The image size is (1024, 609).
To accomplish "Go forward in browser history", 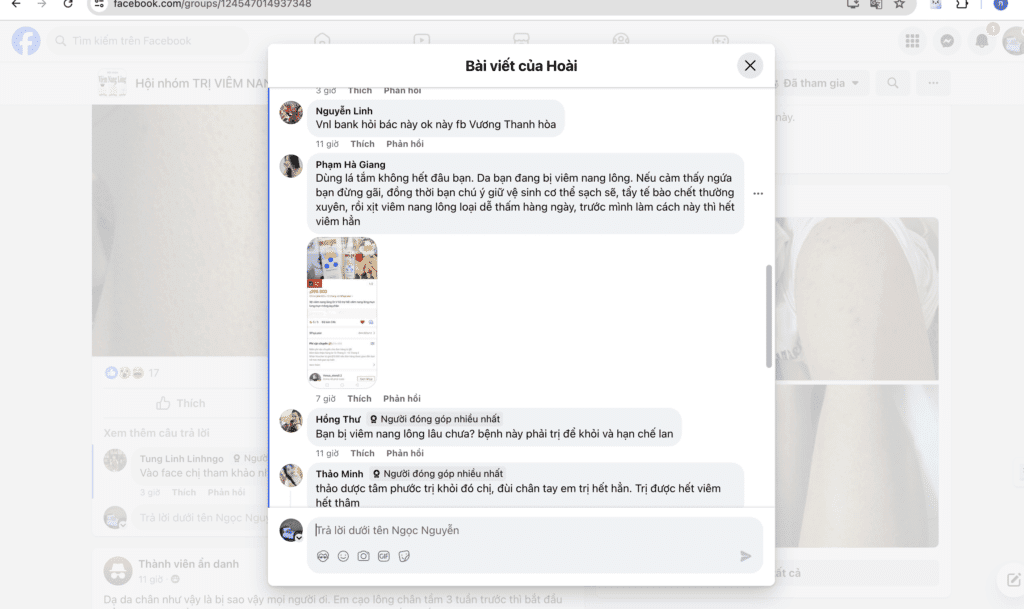I will click(x=42, y=5).
